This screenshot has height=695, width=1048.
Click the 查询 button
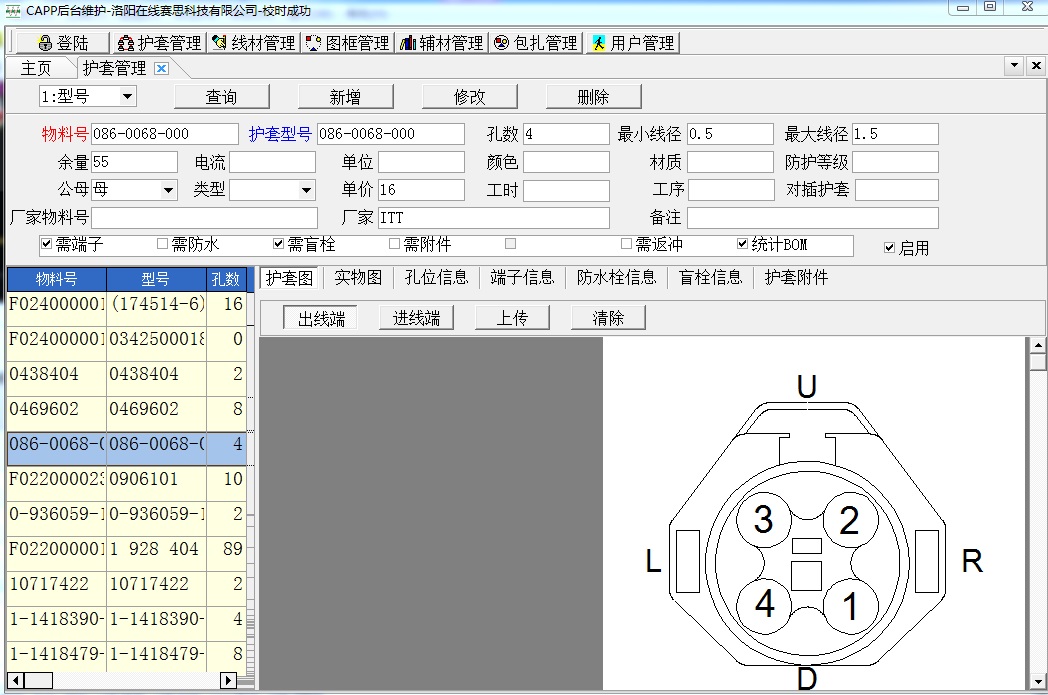(221, 97)
